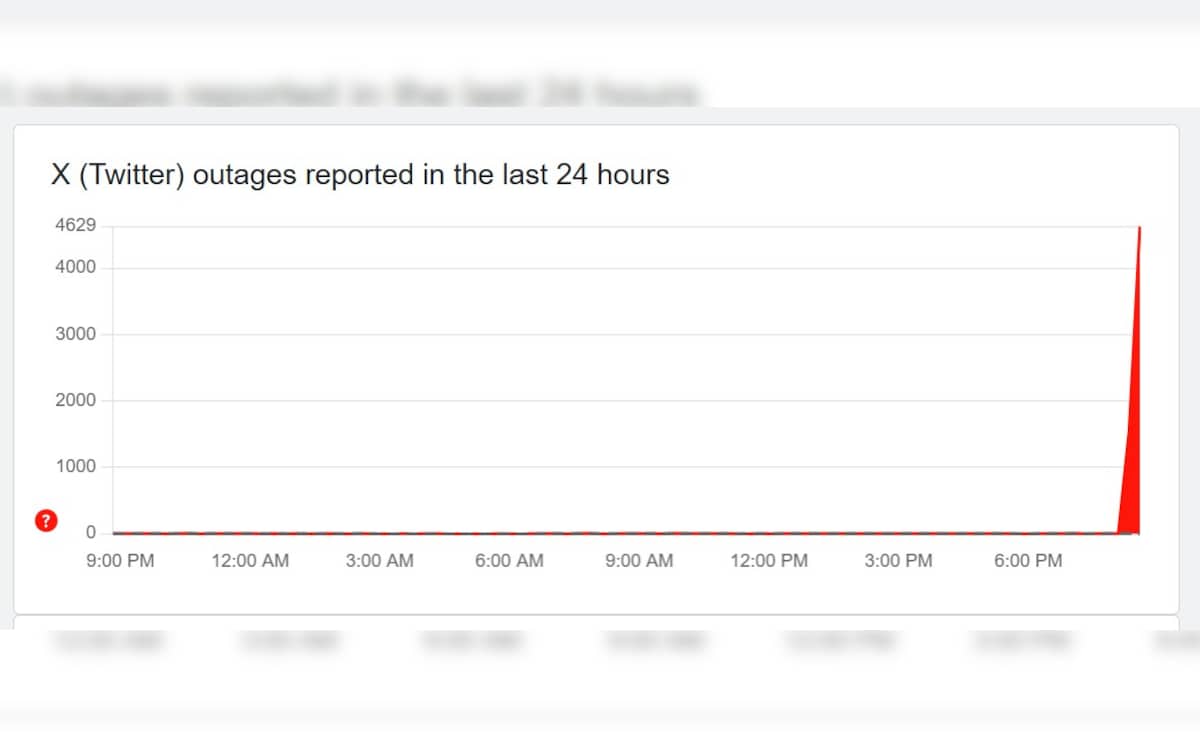1200x738 pixels.
Task: Choose the 12:00 PM time label
Action: pos(769,561)
